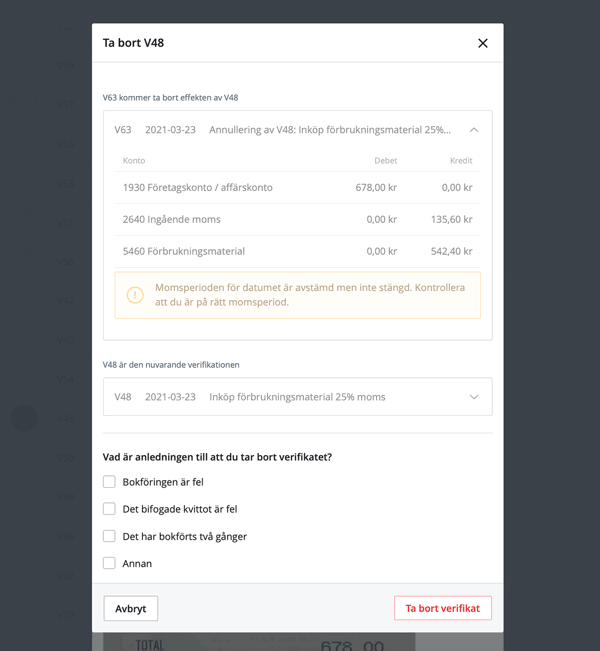The image size is (600, 651).
Task: Select Det har bokförts två gånger checkbox
Action: point(110,536)
